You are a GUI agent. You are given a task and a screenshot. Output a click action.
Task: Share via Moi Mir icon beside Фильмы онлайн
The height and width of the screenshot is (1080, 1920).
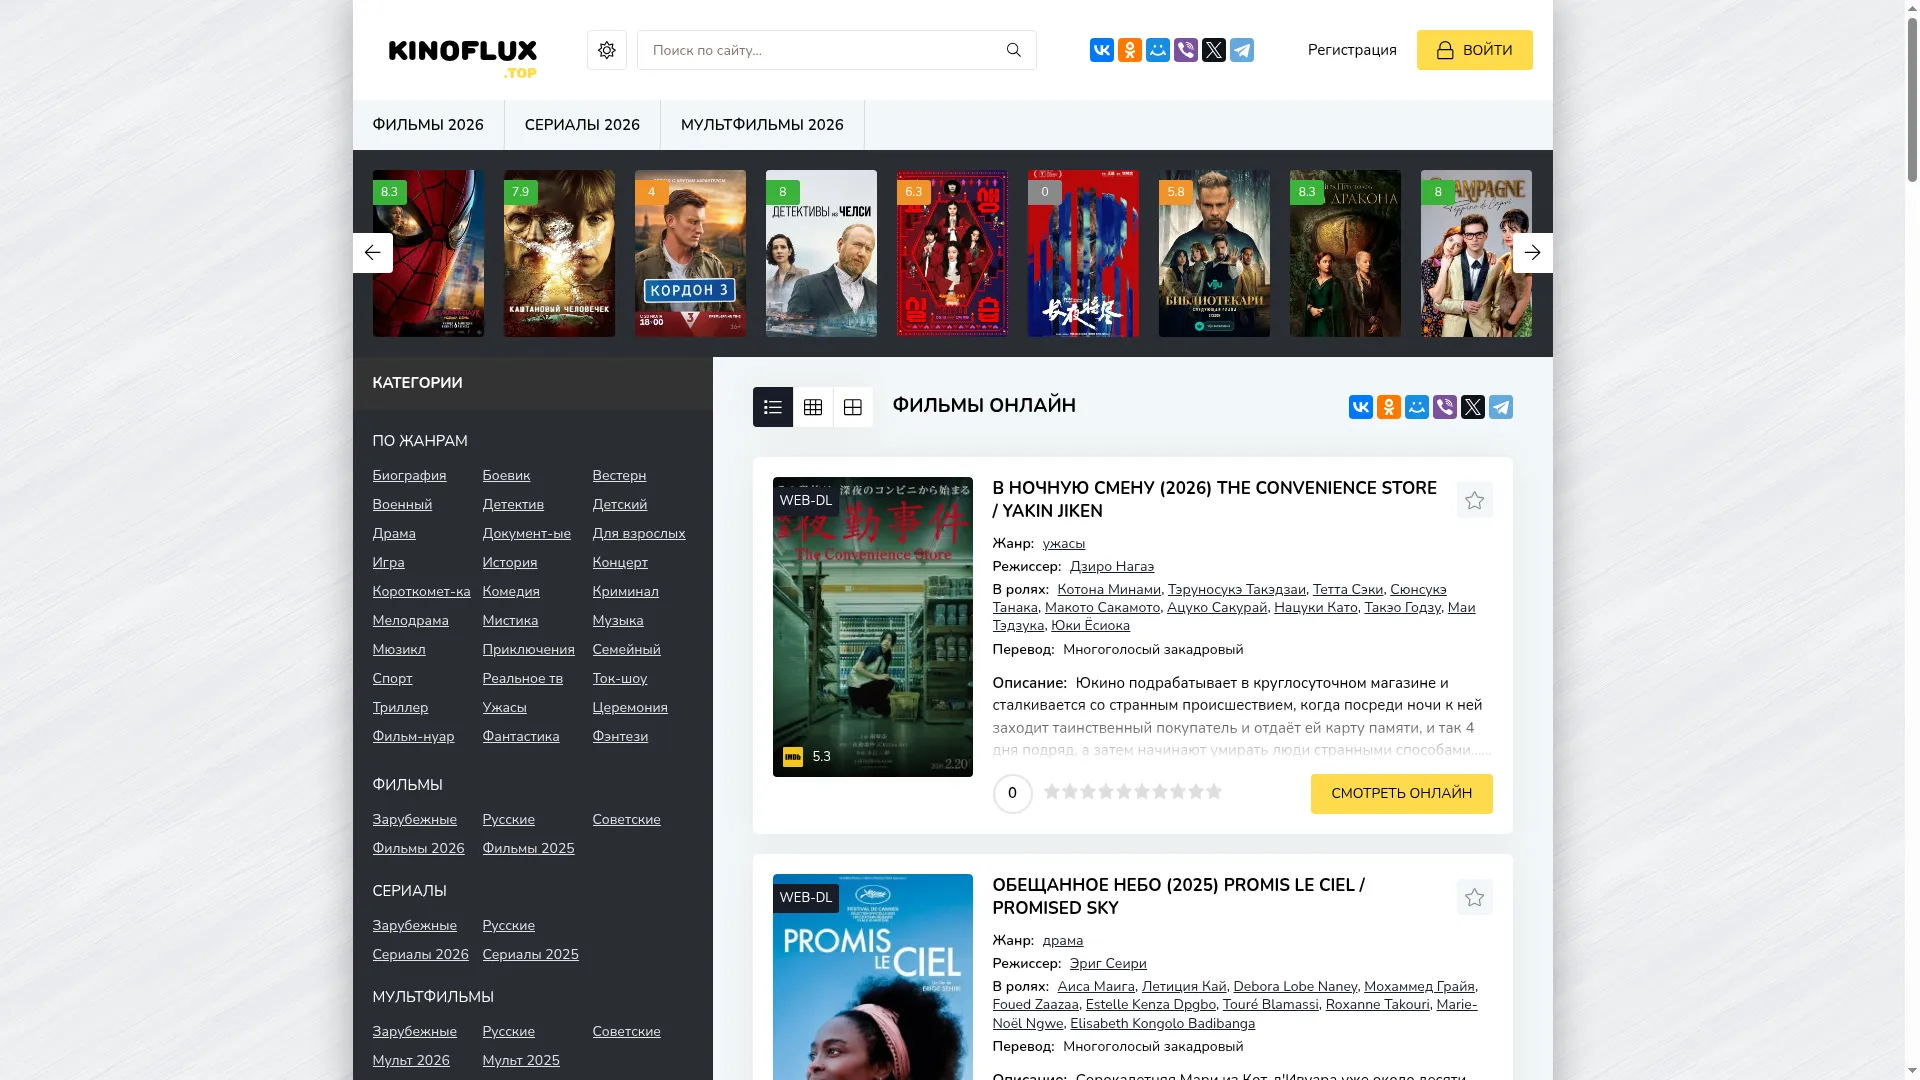point(1417,407)
